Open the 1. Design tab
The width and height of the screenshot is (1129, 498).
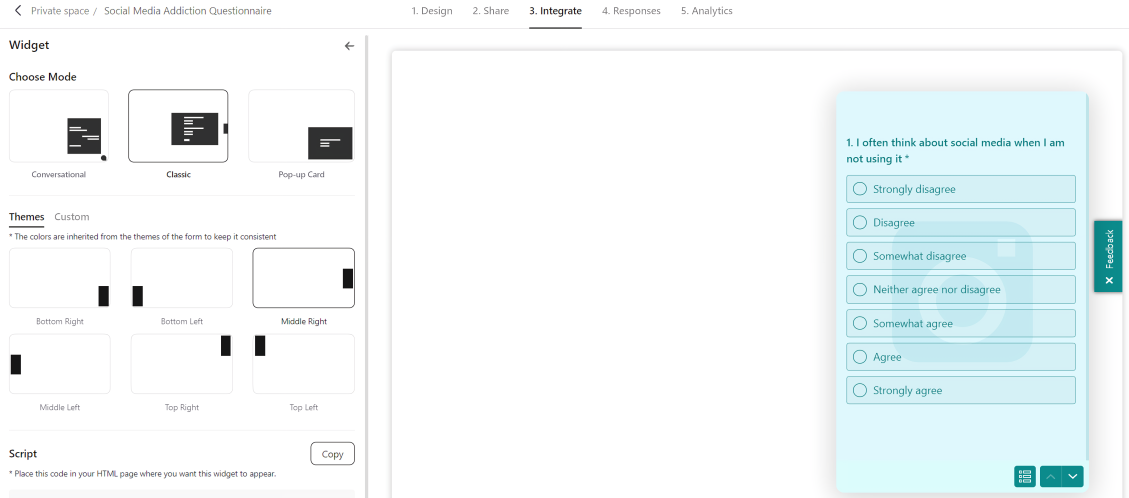pyautogui.click(x=432, y=11)
